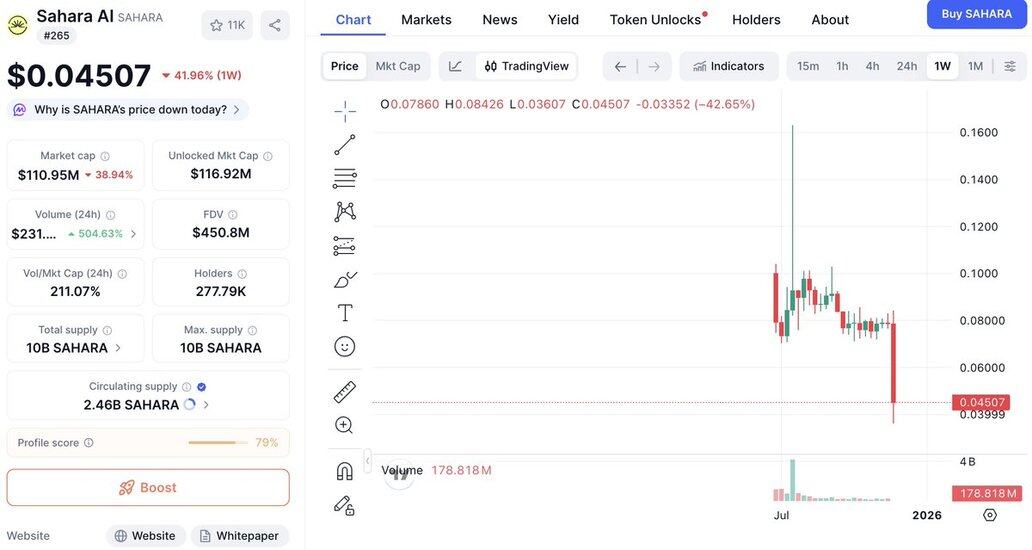This screenshot has width=1032, height=550.
Task: Switch to the Holders tab
Action: tap(756, 20)
